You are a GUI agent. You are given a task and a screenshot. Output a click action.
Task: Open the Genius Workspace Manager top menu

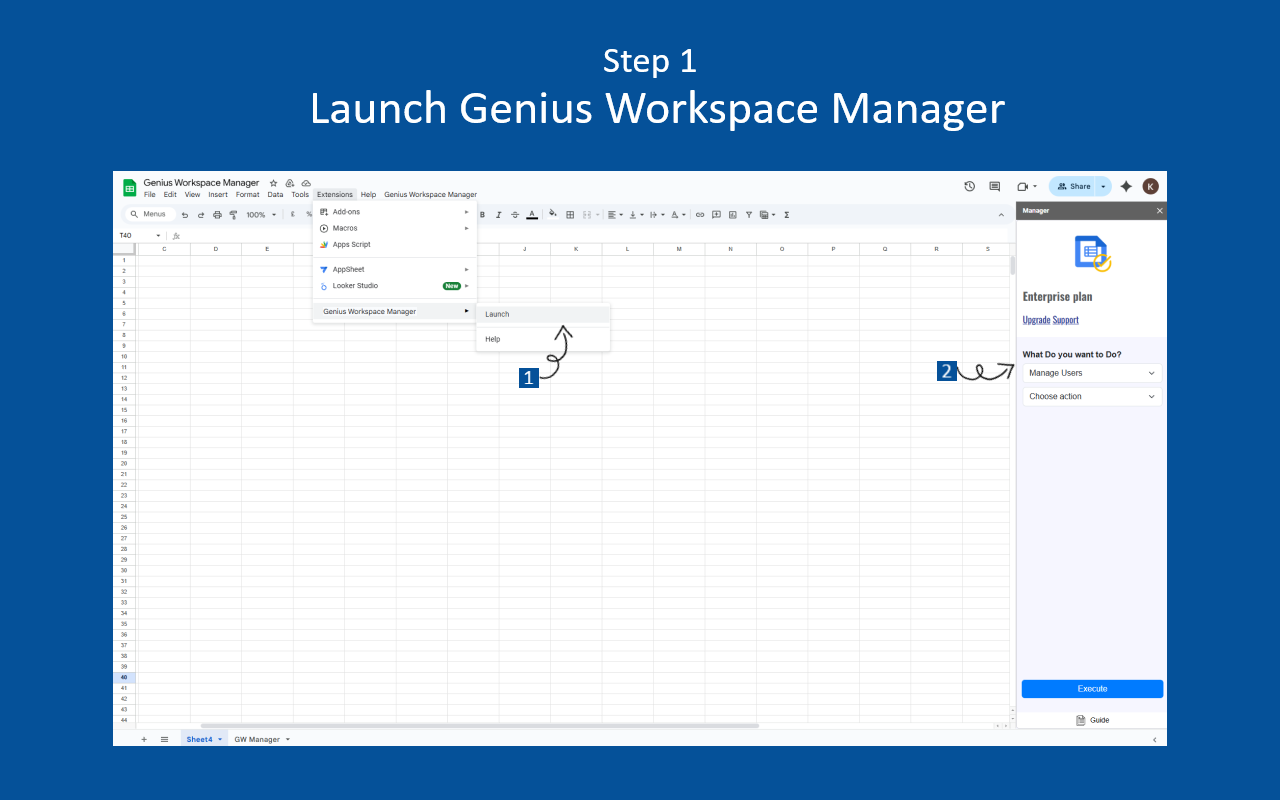coord(431,195)
